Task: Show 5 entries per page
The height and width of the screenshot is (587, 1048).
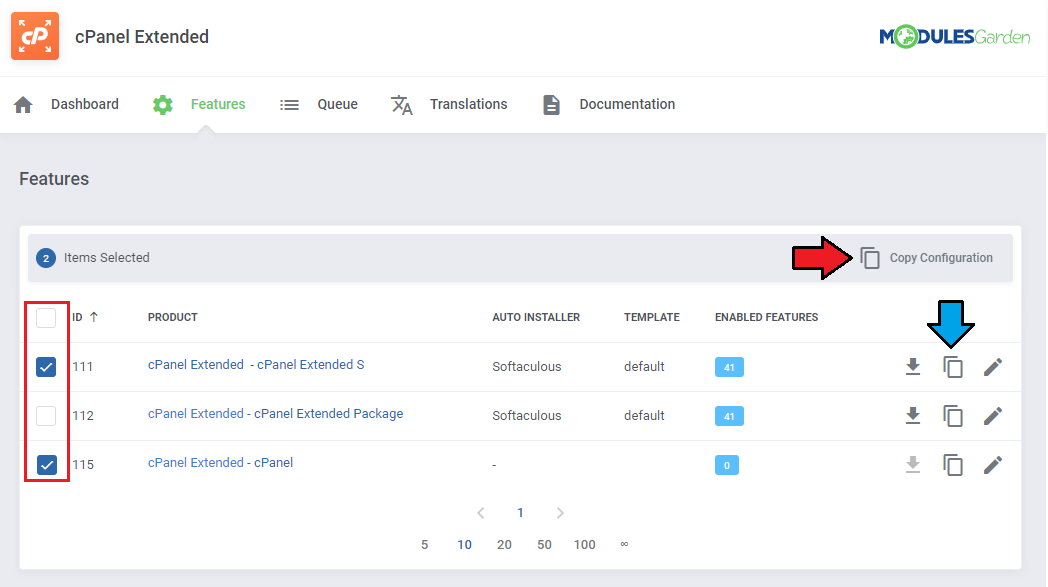Action: [x=424, y=545]
